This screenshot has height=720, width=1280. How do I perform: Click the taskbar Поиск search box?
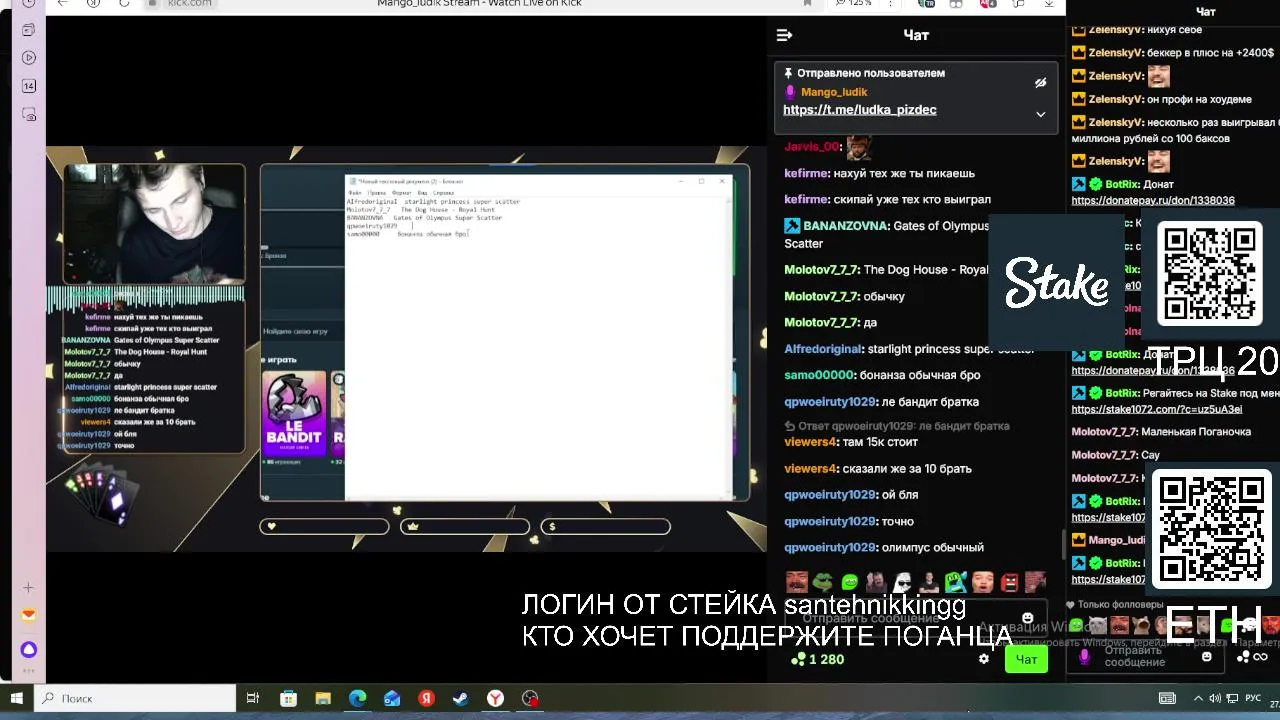point(135,698)
